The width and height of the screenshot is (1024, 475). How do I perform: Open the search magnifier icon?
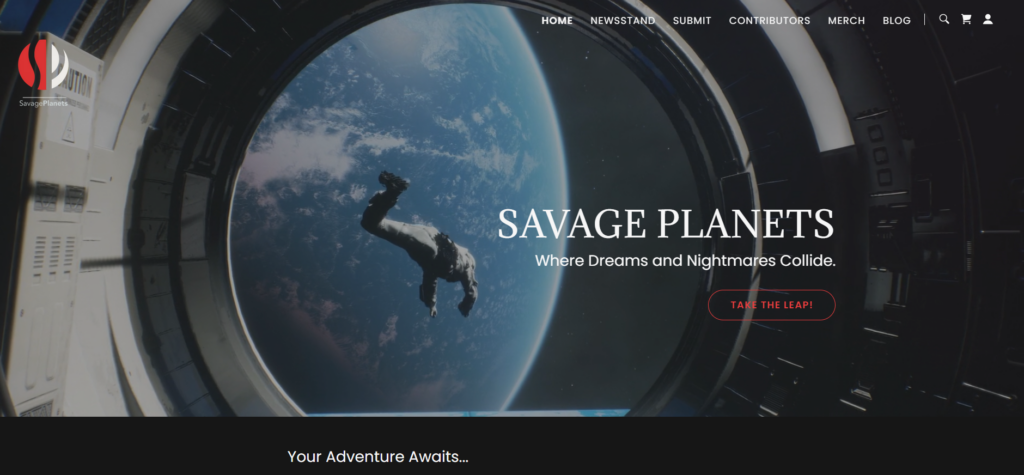(x=944, y=19)
